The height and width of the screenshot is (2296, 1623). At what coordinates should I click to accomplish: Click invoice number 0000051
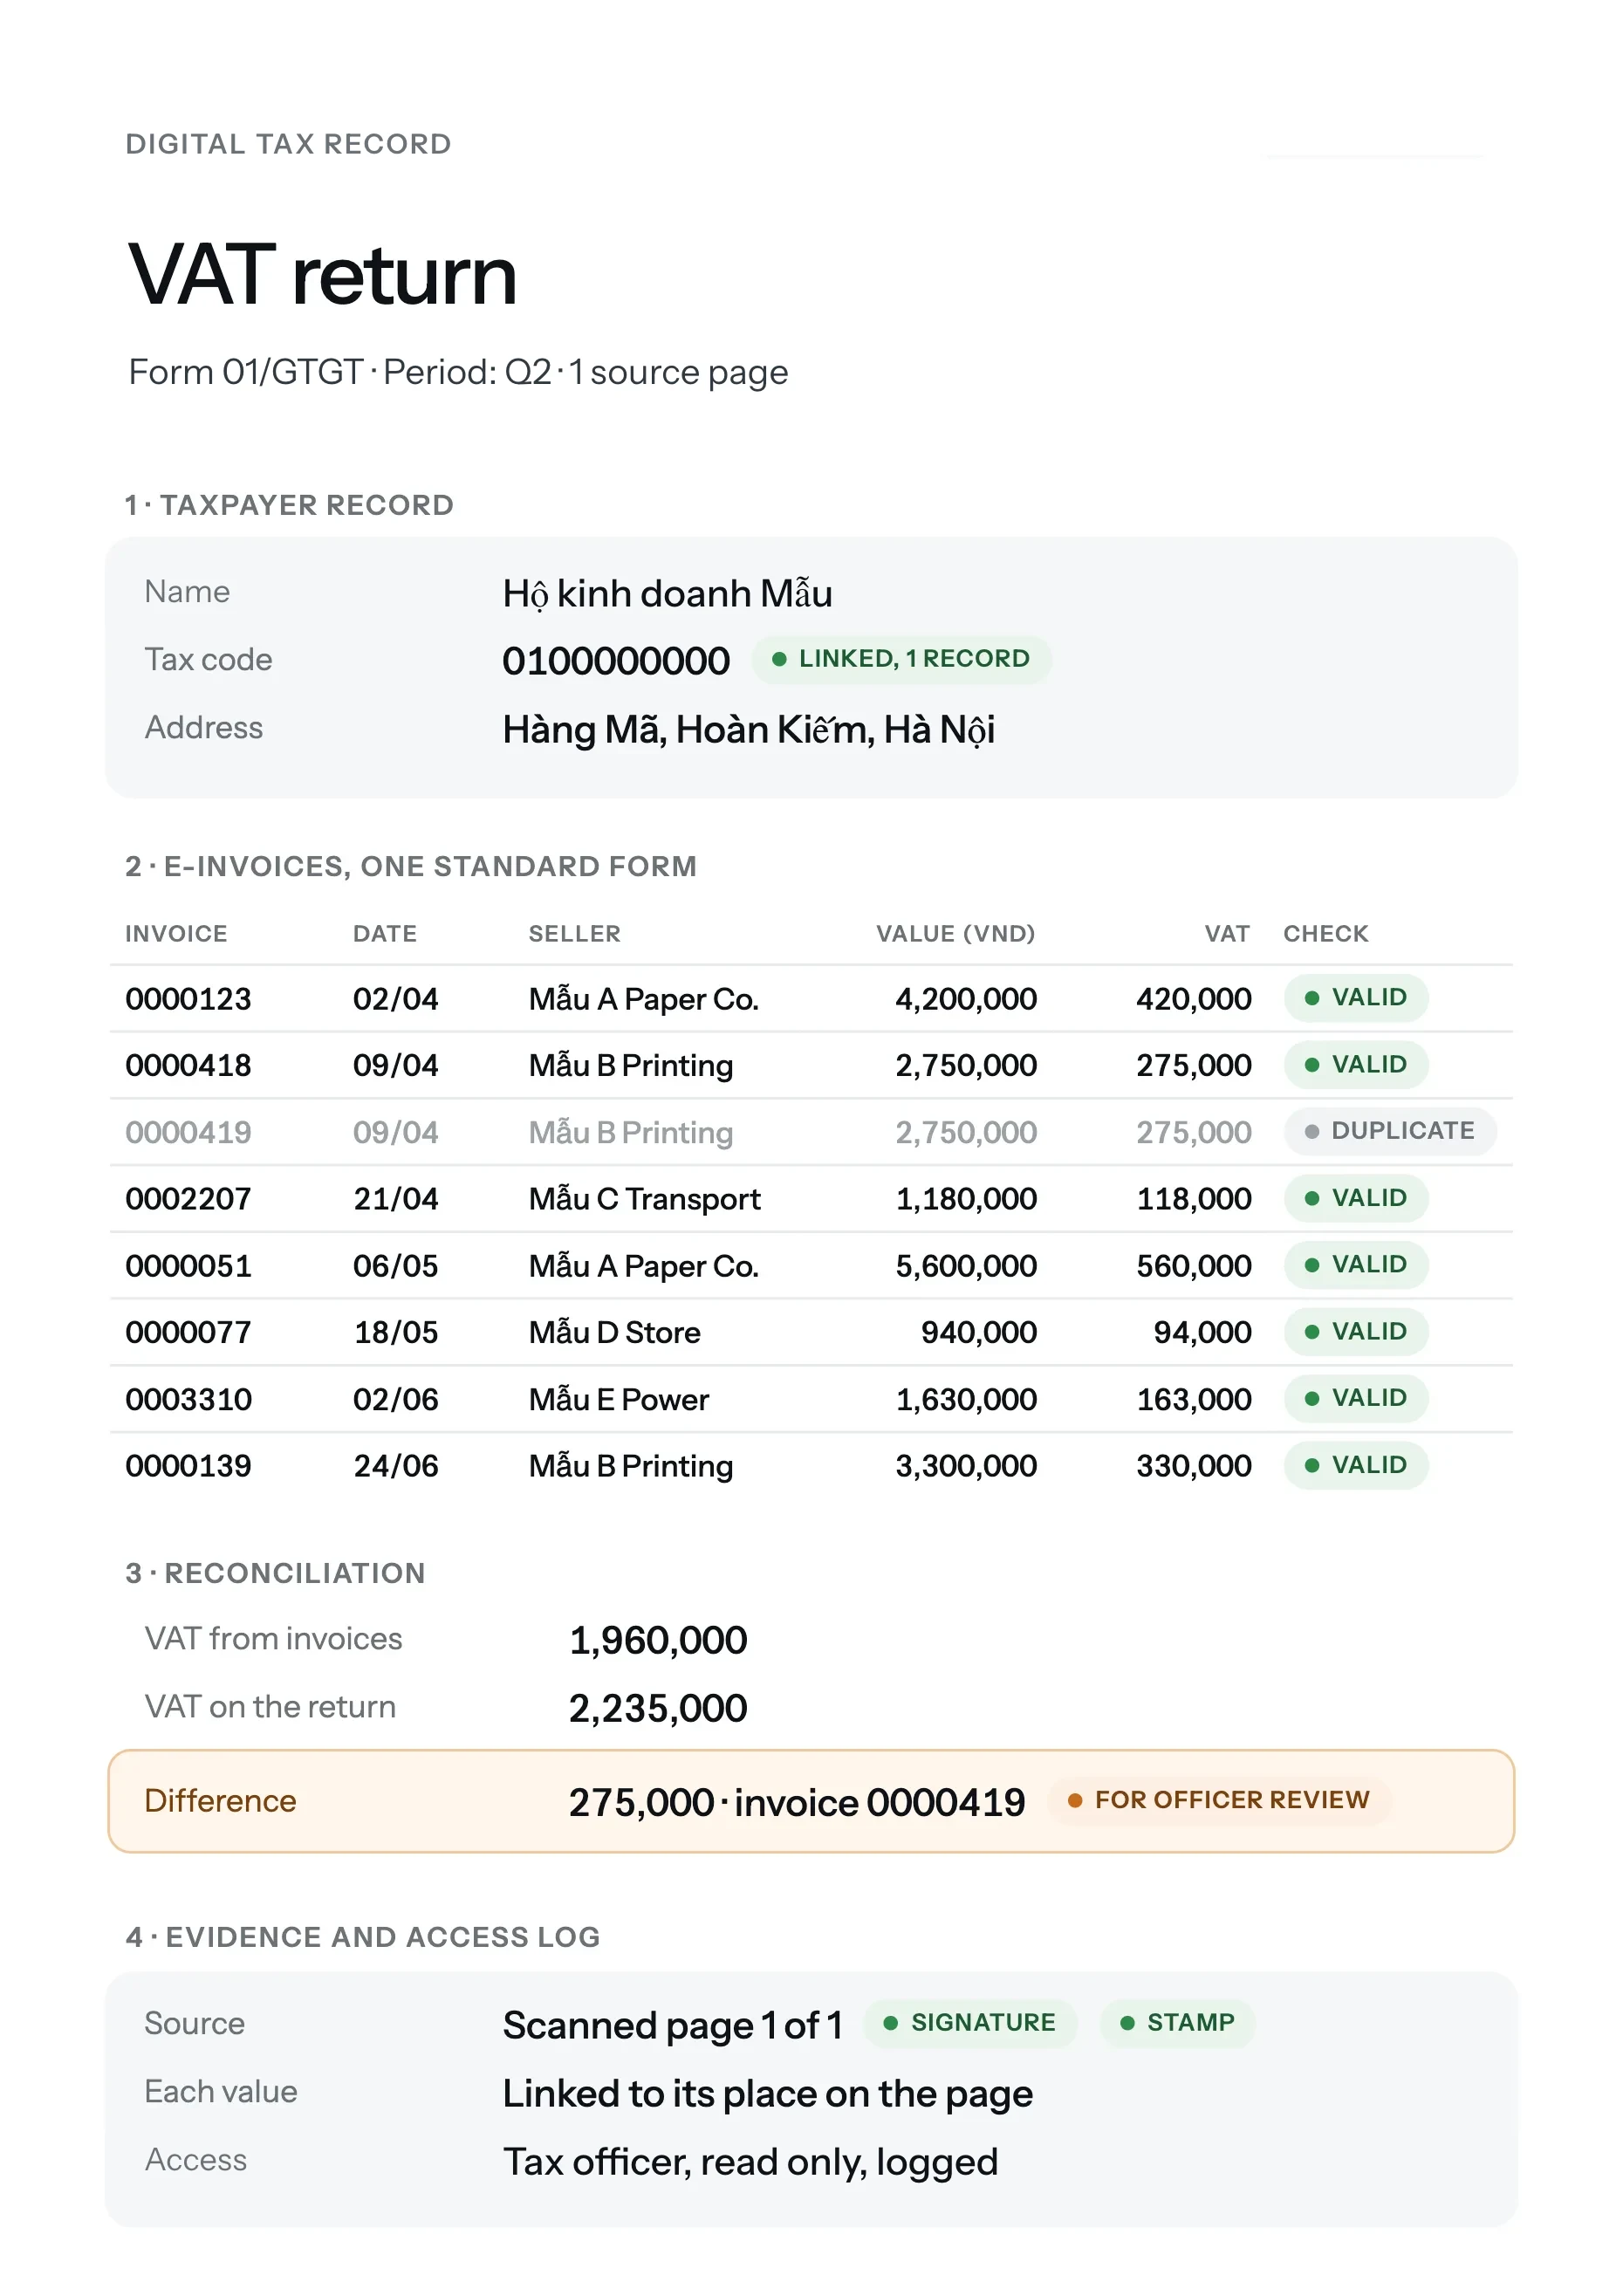(188, 1266)
